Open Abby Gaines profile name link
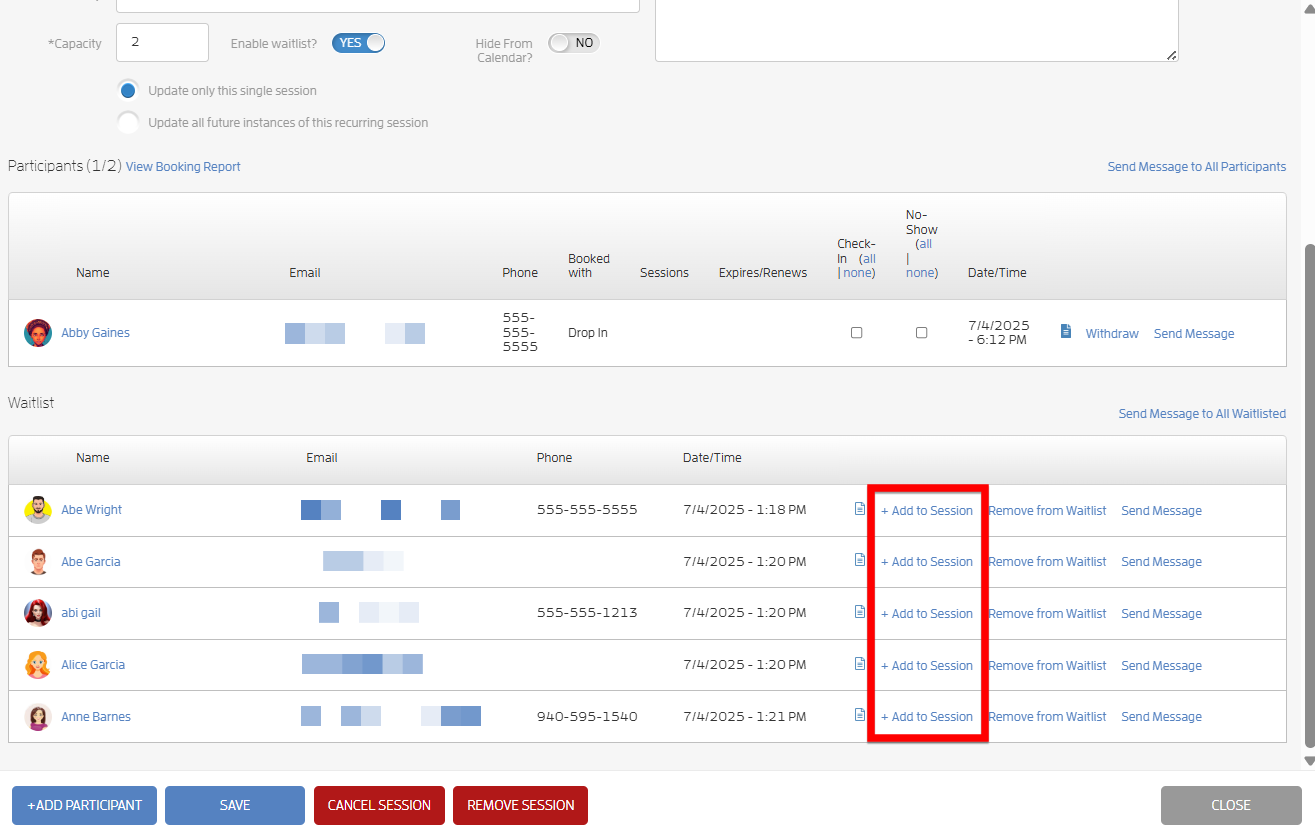Screen dimensions: 1315x837 (95, 333)
